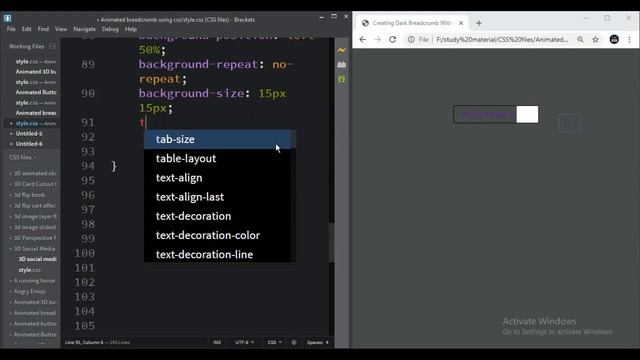
Task: Expand the 3d flip cart folder
Action: click(33, 206)
